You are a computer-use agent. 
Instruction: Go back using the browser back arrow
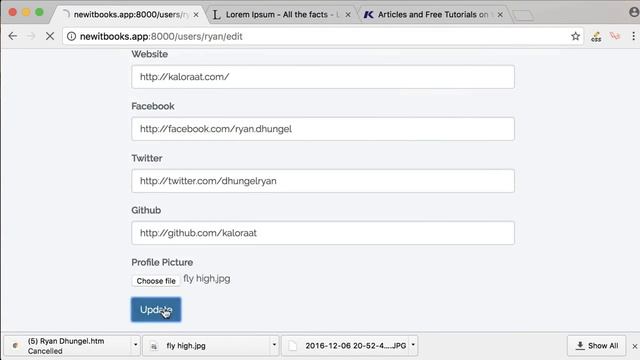coord(13,36)
